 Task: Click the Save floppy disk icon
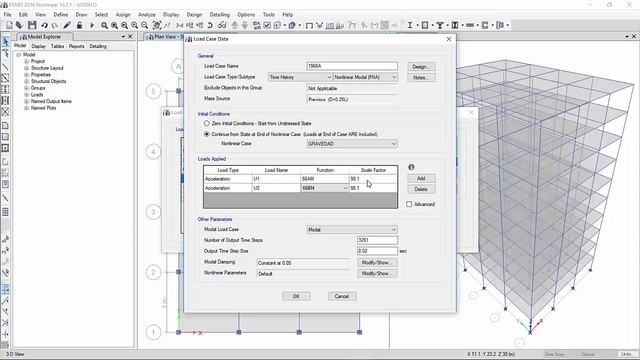32,25
